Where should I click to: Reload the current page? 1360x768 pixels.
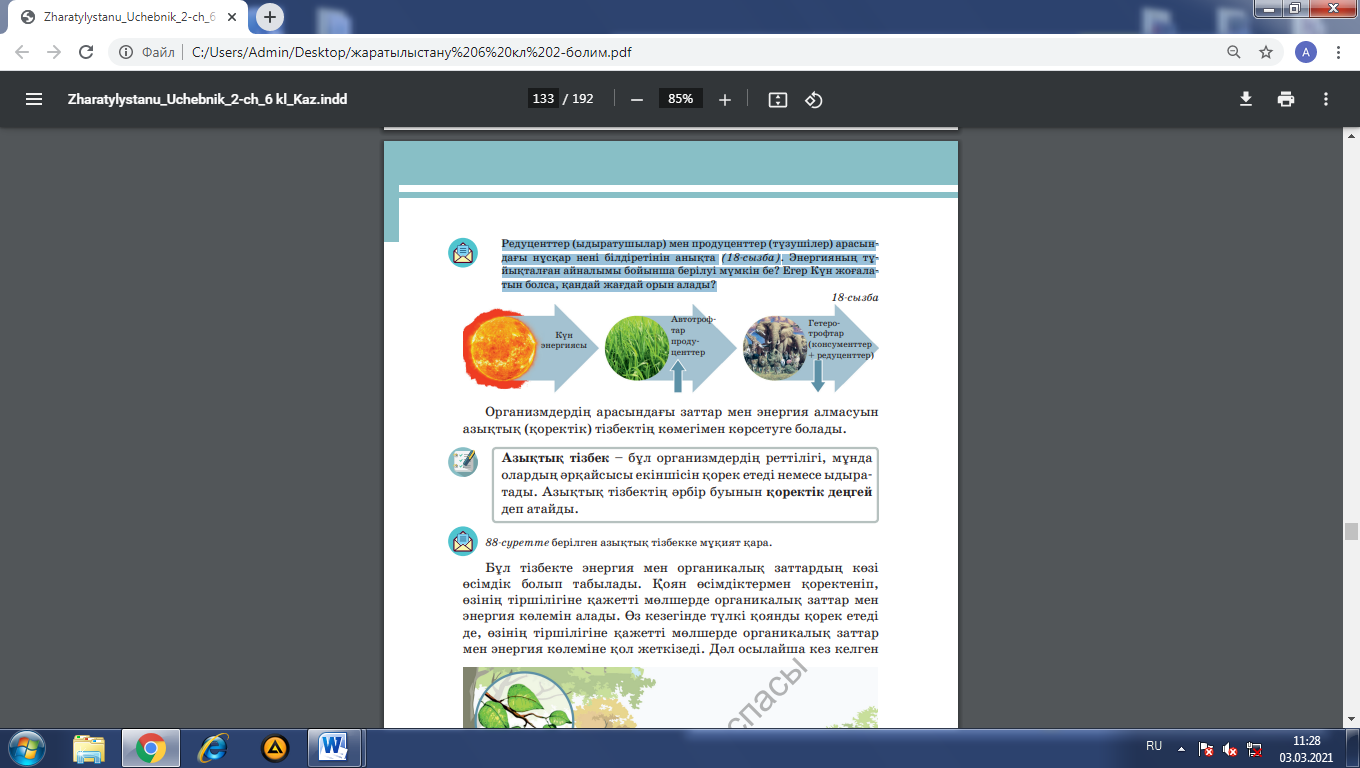point(86,52)
